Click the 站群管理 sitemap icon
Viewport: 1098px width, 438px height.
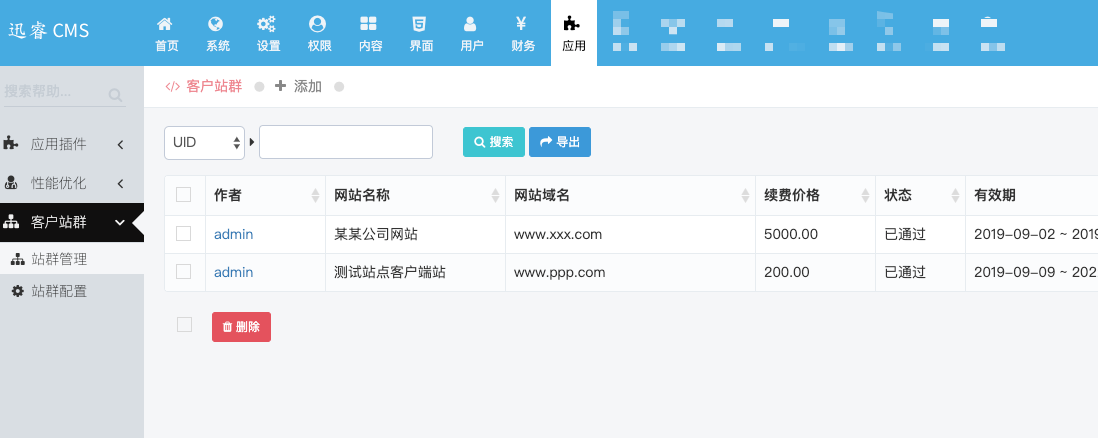click(x=18, y=259)
